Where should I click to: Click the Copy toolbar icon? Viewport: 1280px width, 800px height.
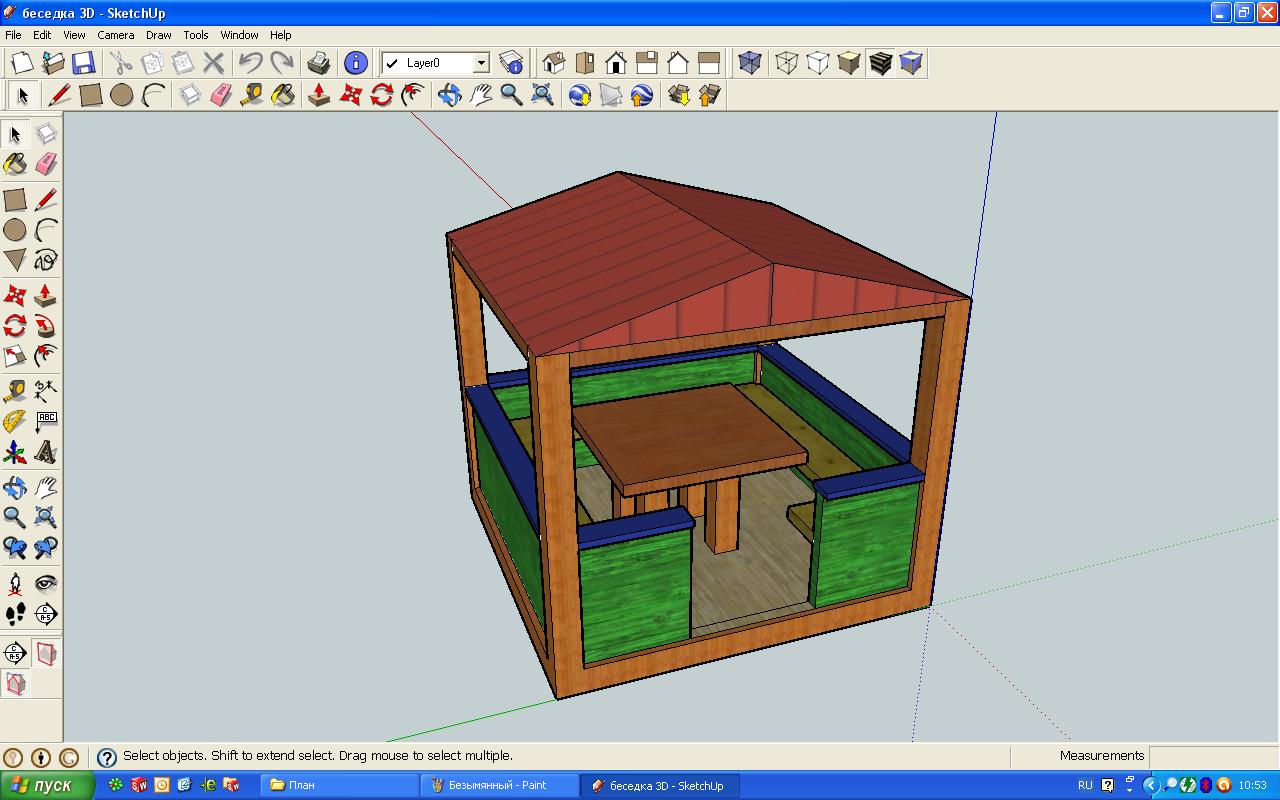pos(152,63)
